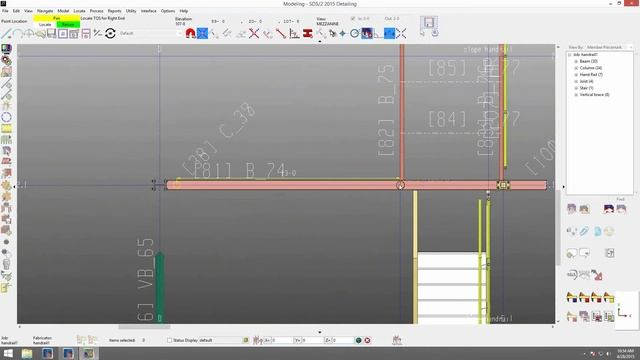The height and width of the screenshot is (360, 640).
Task: Click the red cancel circle in status bar
Action: pyautogui.click(x=367, y=340)
